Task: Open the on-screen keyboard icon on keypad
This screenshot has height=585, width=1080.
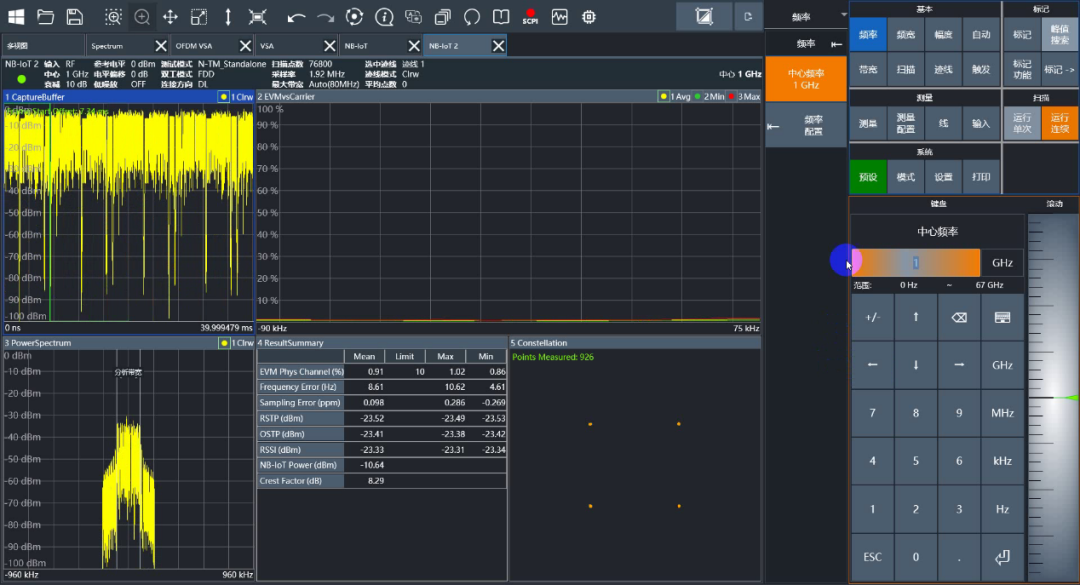Action: (x=1002, y=318)
